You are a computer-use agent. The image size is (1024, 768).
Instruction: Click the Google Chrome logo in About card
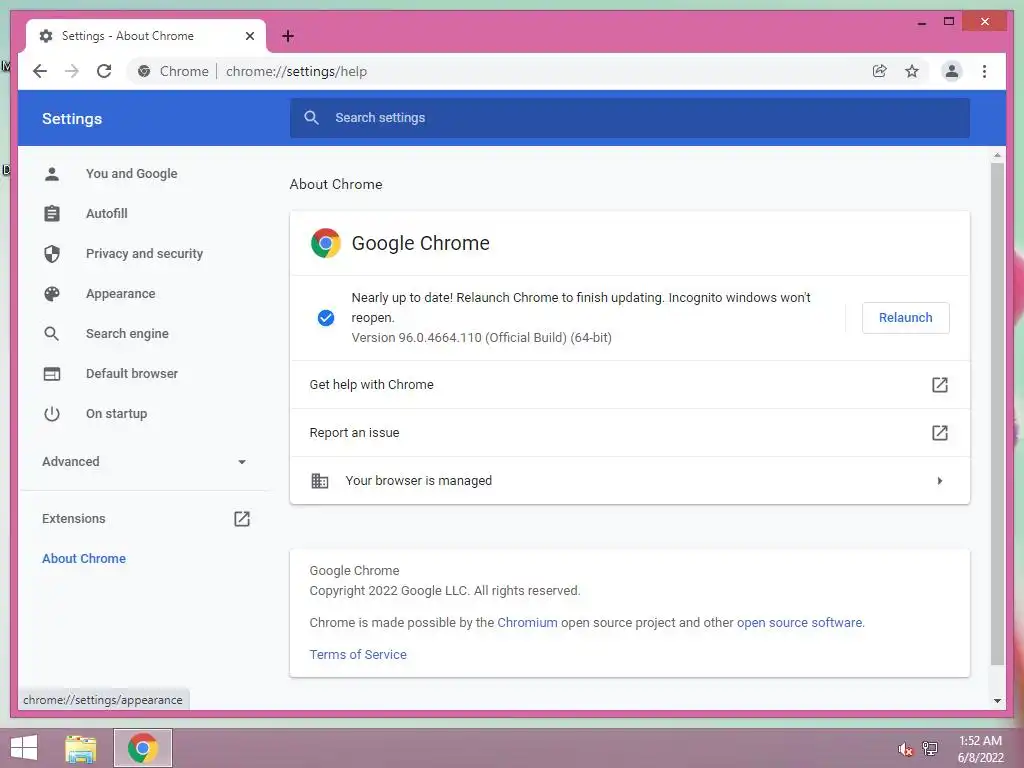326,243
